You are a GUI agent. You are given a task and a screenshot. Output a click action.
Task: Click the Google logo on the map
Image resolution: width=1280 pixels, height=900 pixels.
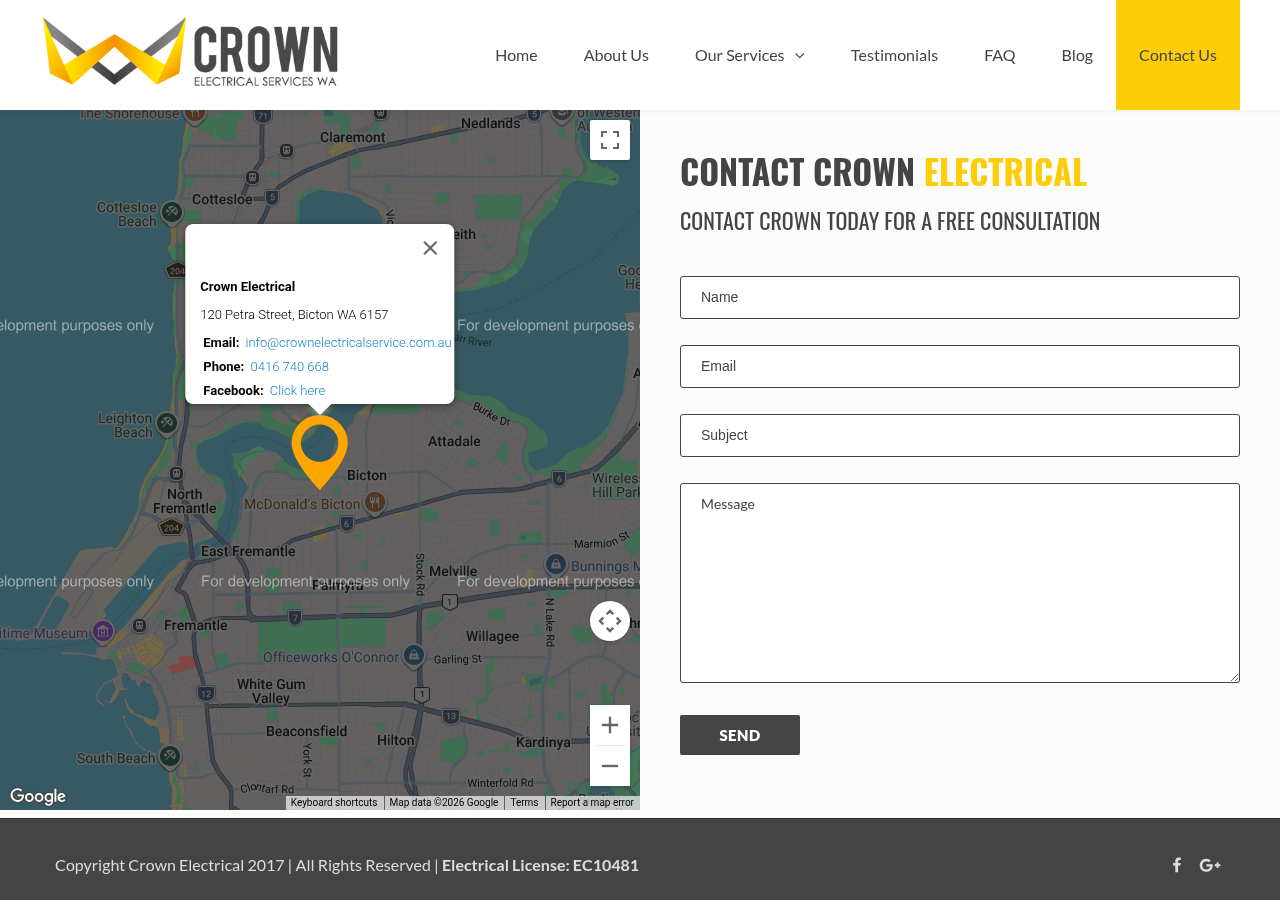point(37,797)
